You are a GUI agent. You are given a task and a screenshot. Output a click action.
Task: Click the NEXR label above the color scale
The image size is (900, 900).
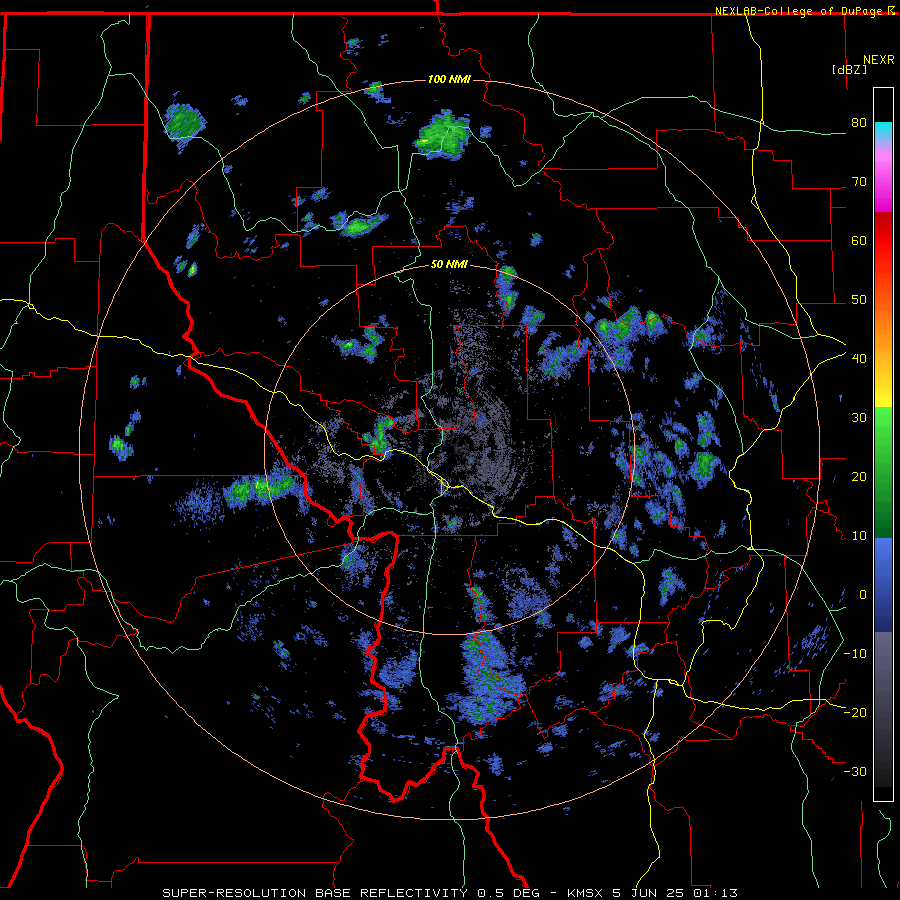[879, 60]
